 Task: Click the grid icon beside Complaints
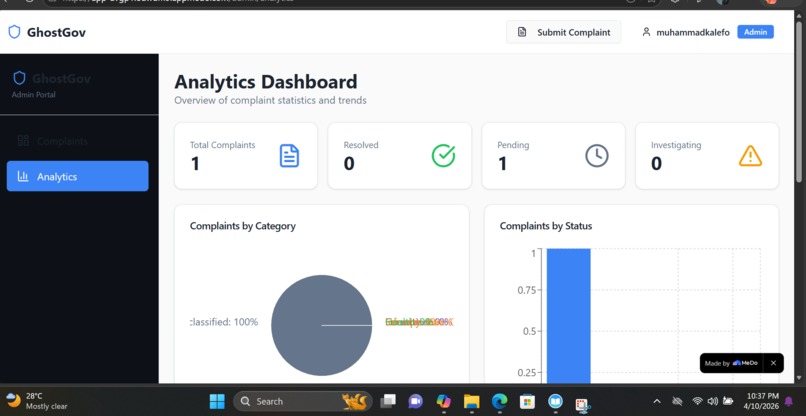point(23,141)
